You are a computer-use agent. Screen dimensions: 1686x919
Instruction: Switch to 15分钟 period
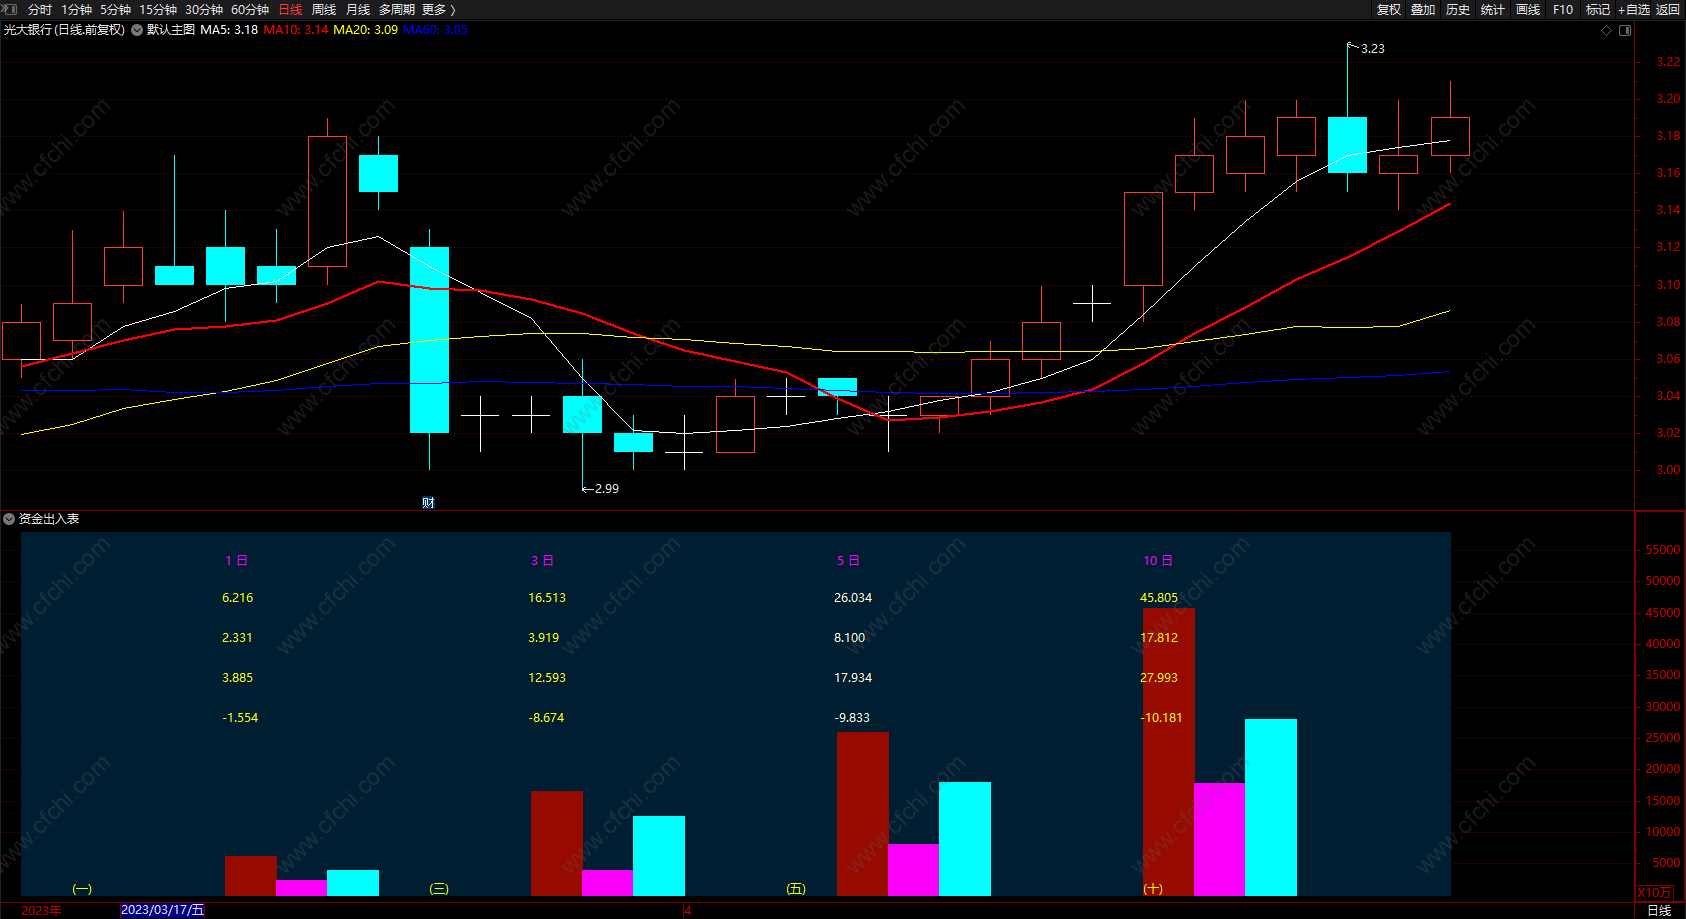[x=158, y=9]
